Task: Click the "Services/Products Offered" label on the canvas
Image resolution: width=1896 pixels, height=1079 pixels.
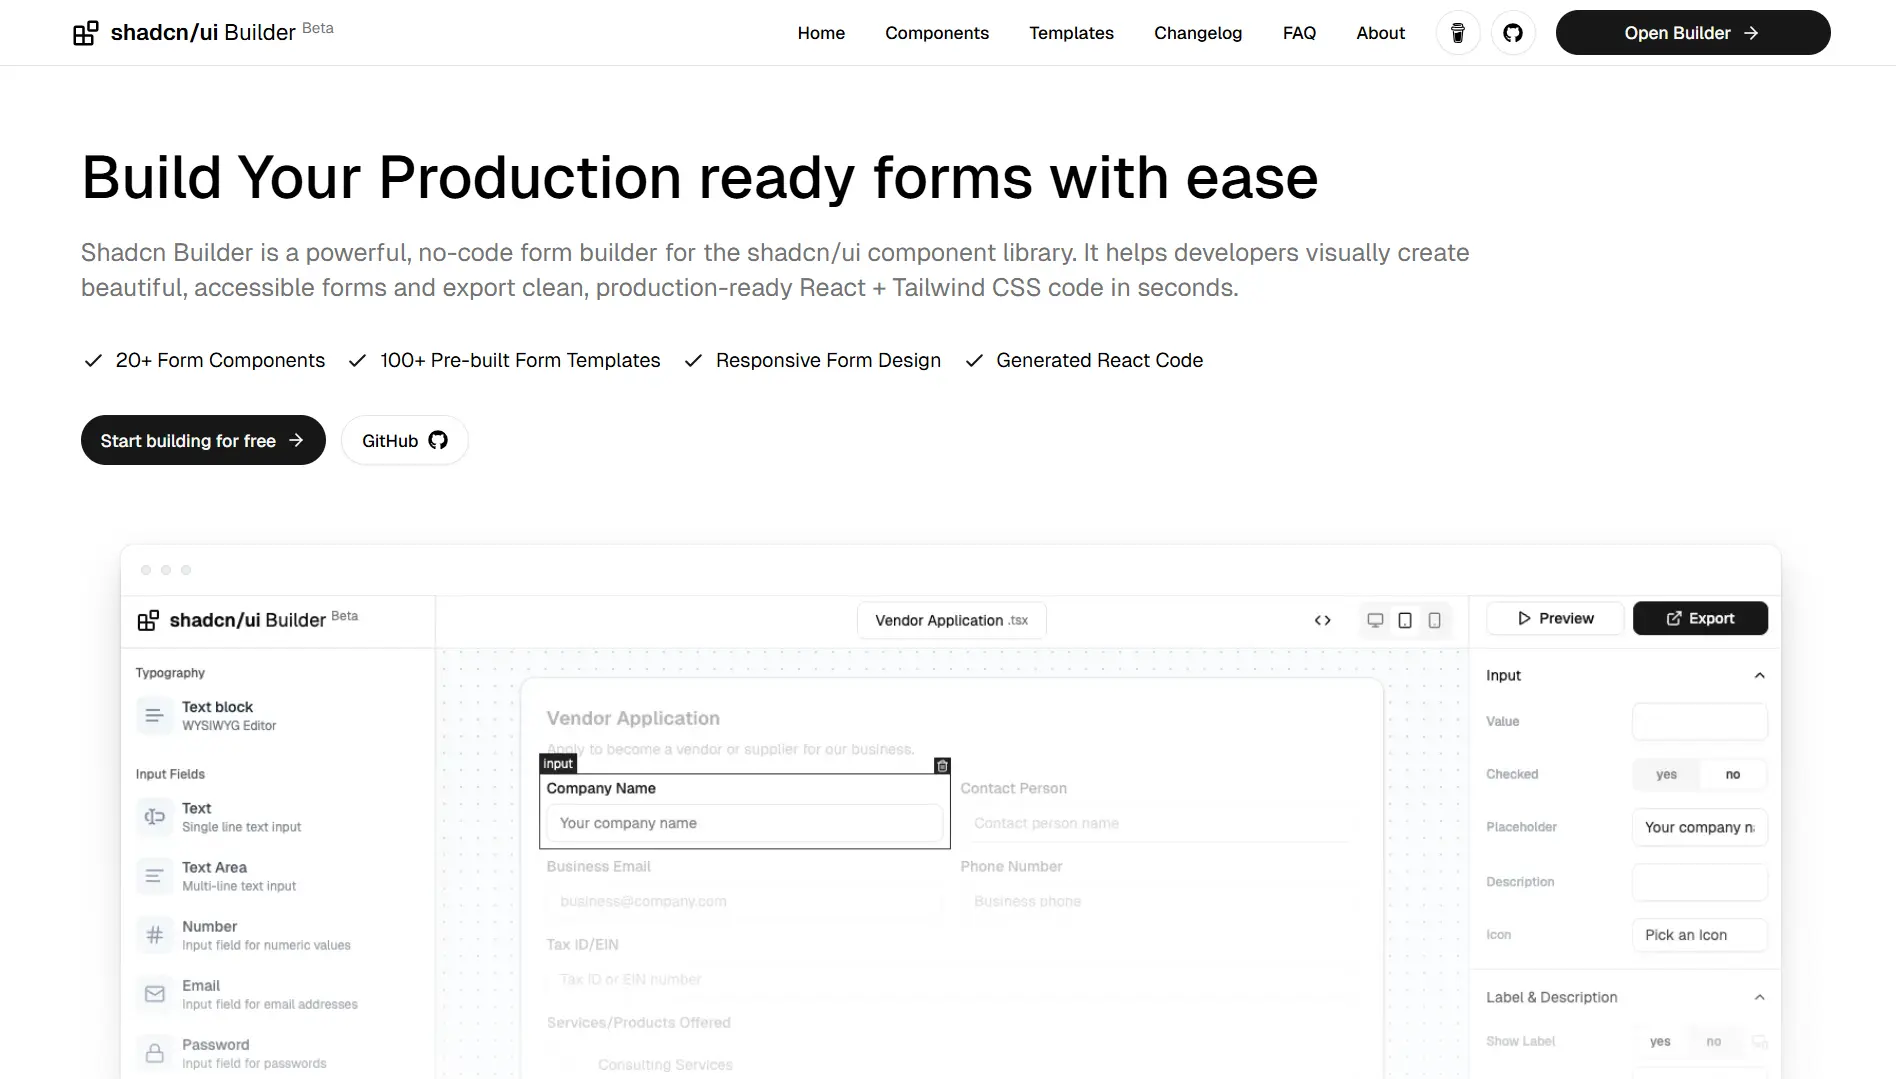Action: pos(638,1022)
